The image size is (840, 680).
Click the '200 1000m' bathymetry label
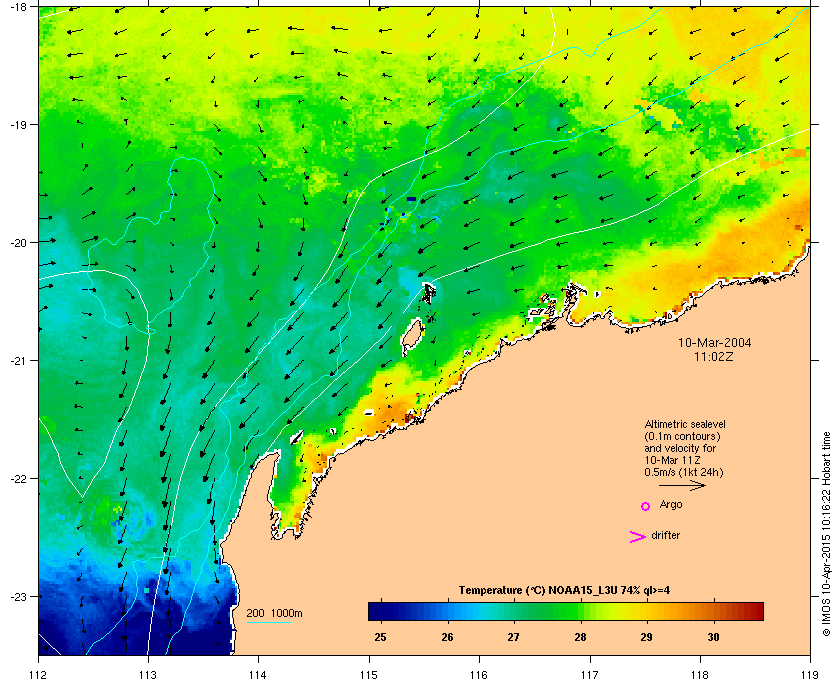(x=274, y=613)
